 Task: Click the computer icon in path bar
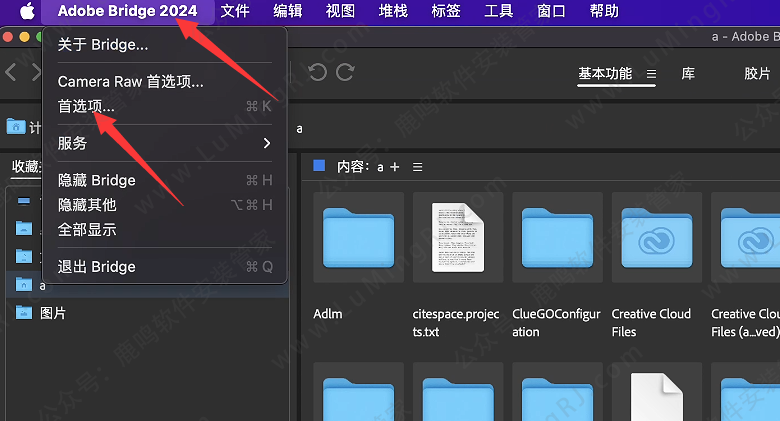point(16,126)
